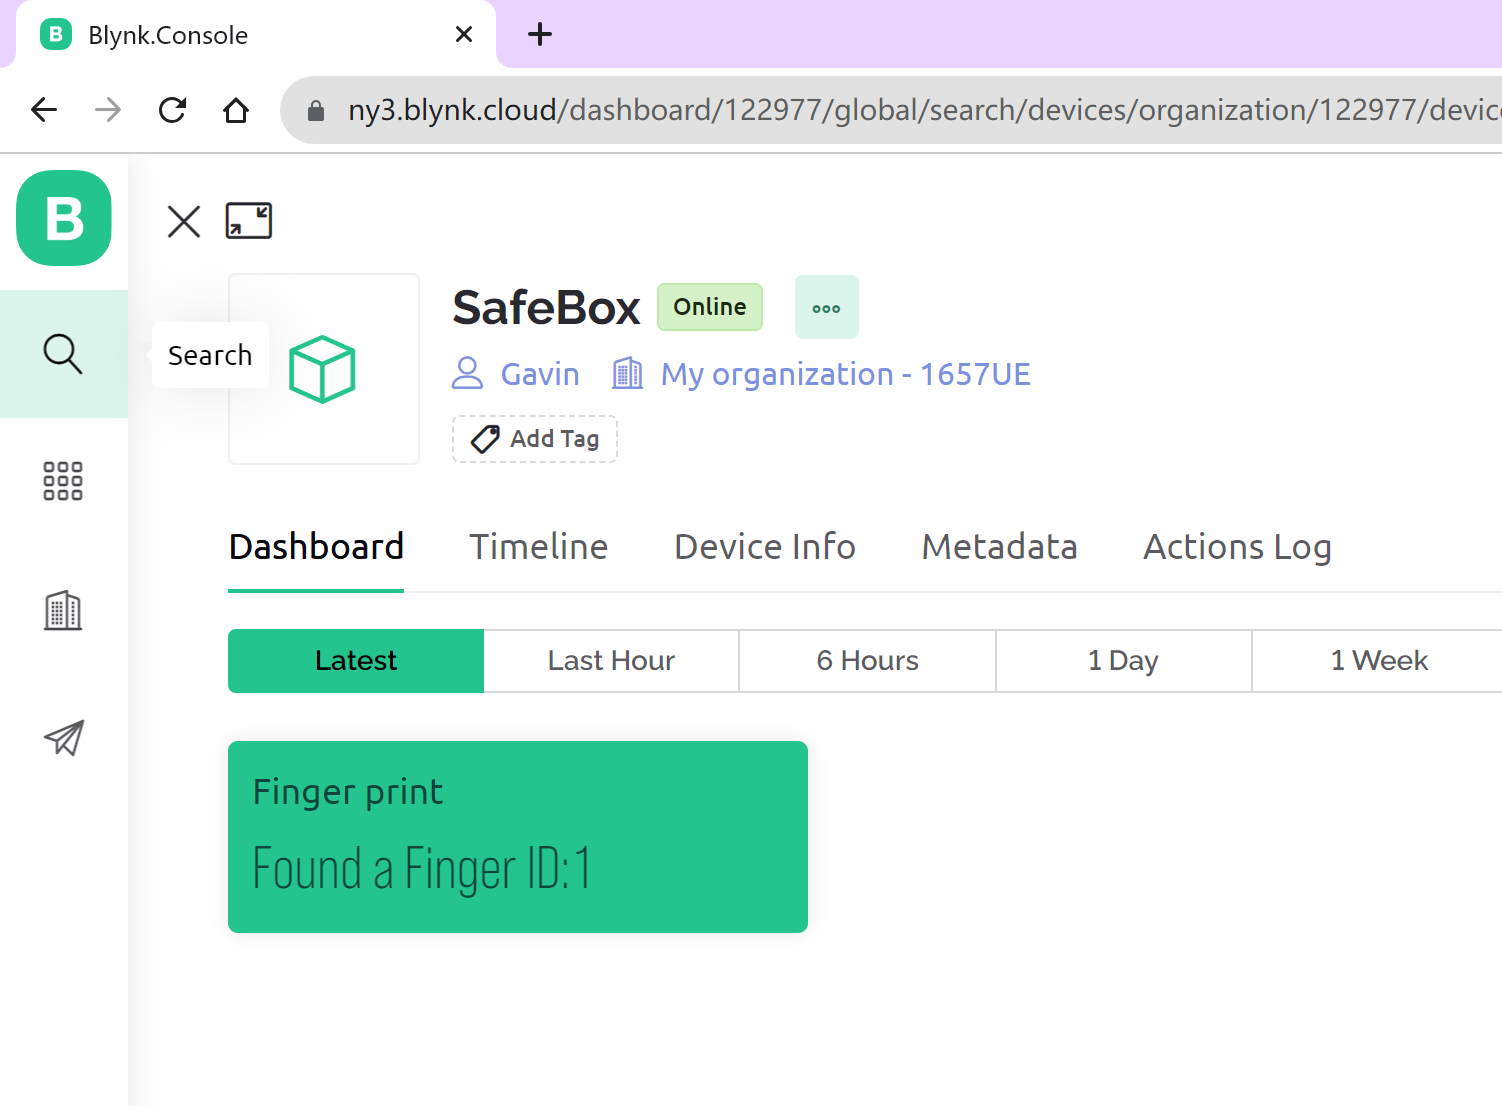1502x1106 pixels.
Task: Click the user icon beside Gavin
Action: [468, 373]
